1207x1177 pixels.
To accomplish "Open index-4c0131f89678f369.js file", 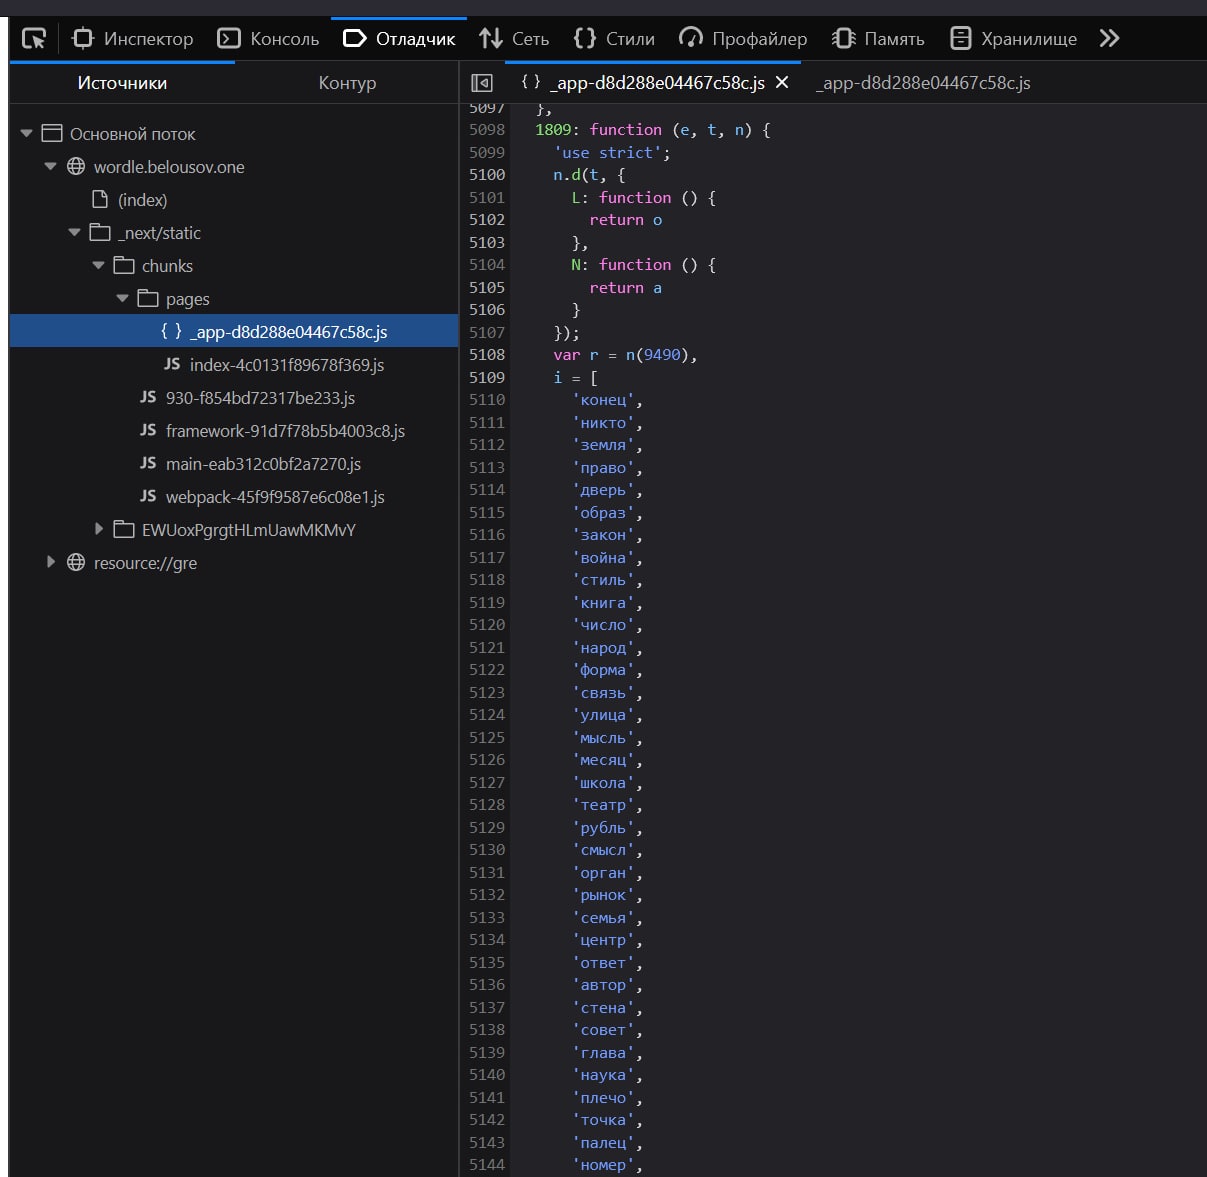I will pos(286,365).
